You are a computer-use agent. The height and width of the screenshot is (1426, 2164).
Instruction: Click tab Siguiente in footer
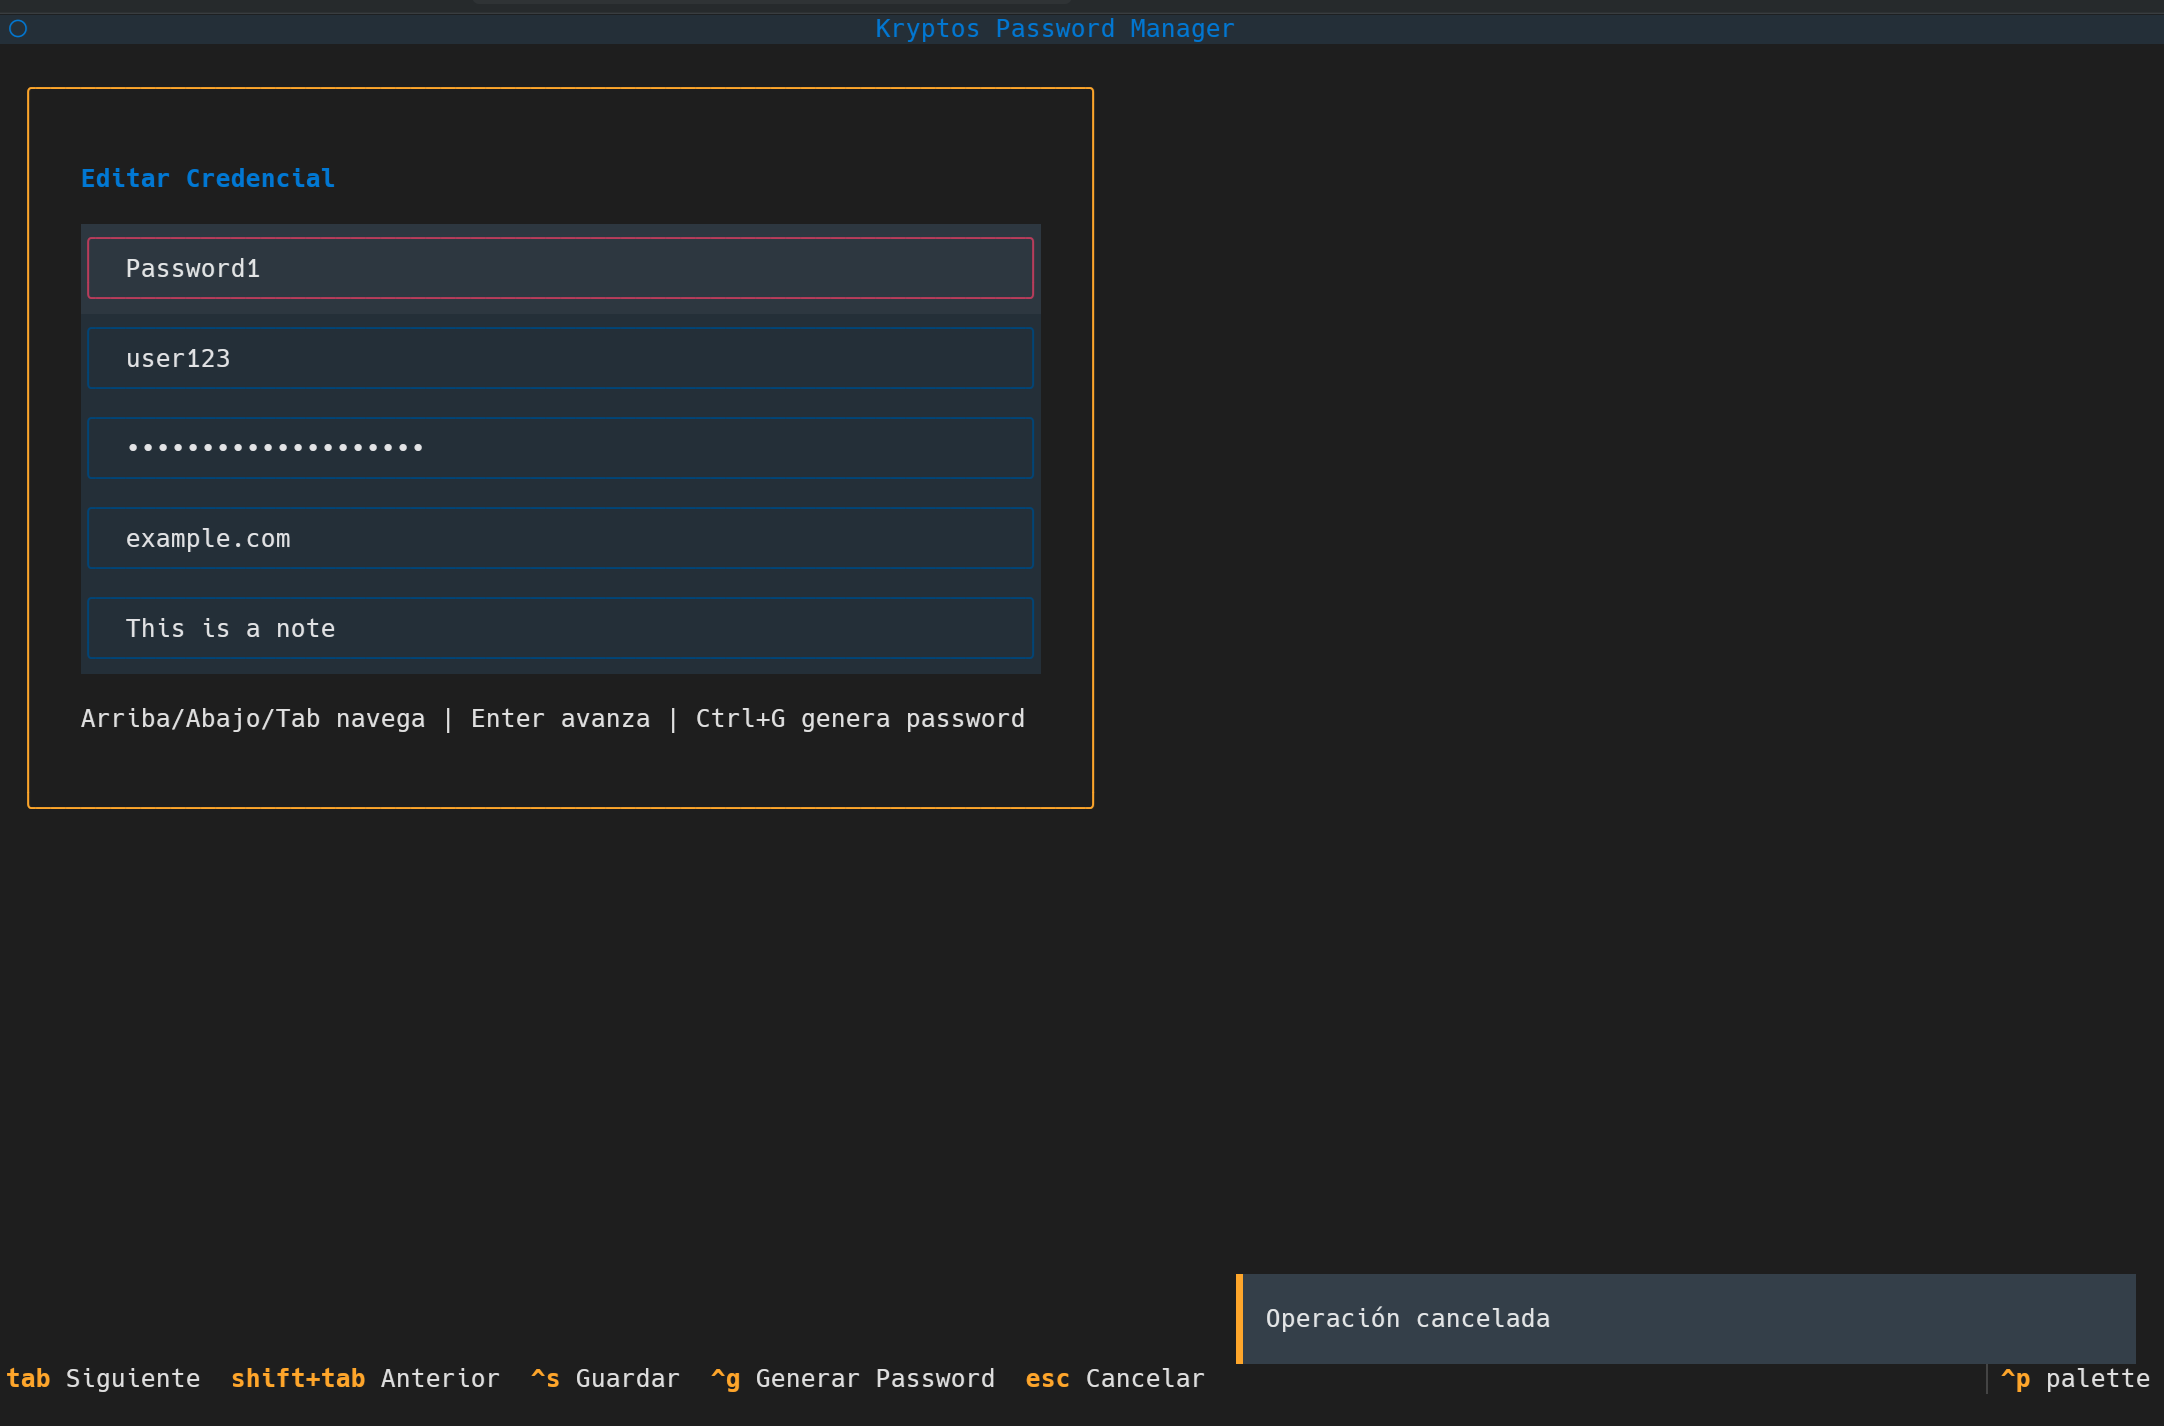click(x=103, y=1379)
